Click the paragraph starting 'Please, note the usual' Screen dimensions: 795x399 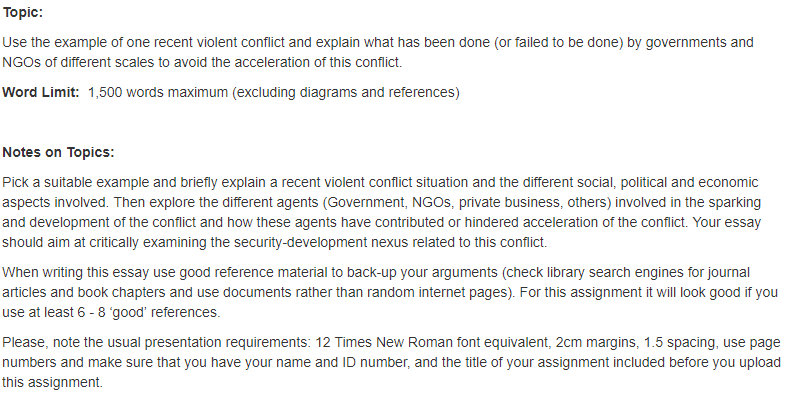(x=391, y=362)
